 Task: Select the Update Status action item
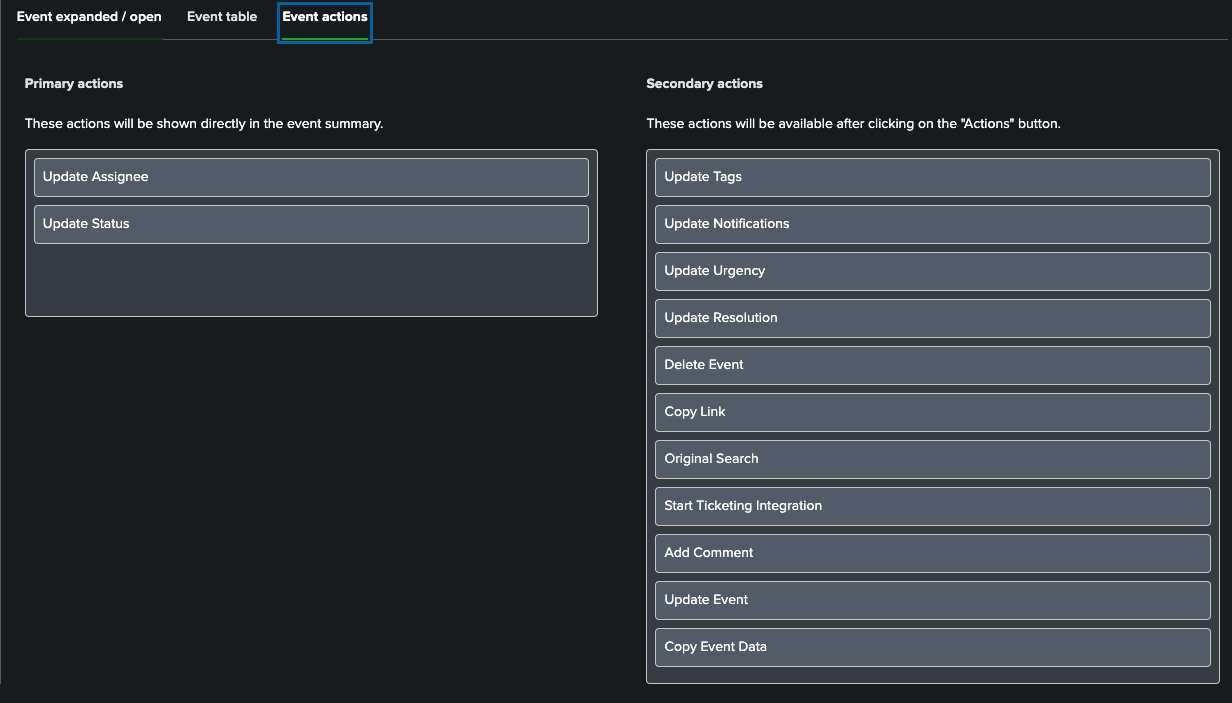coord(311,224)
